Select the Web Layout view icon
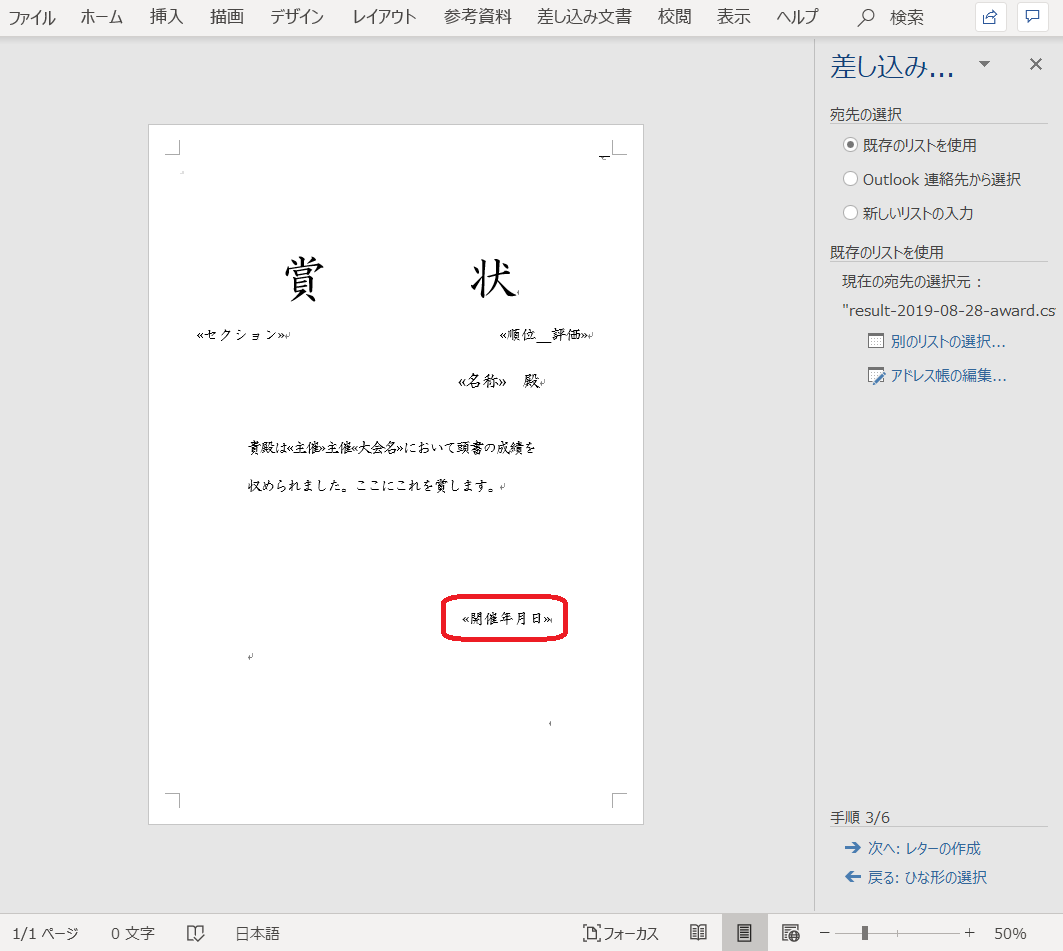The height and width of the screenshot is (951, 1063). (x=790, y=933)
